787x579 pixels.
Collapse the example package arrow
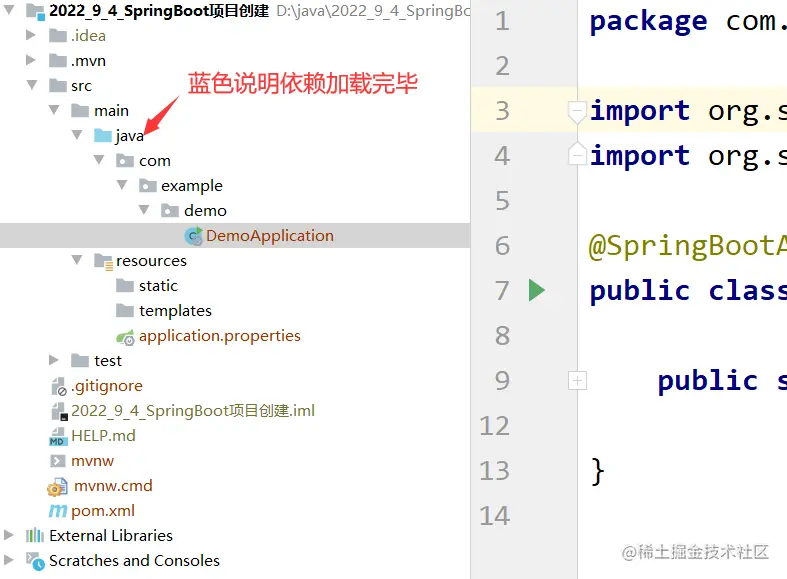pyautogui.click(x=122, y=185)
